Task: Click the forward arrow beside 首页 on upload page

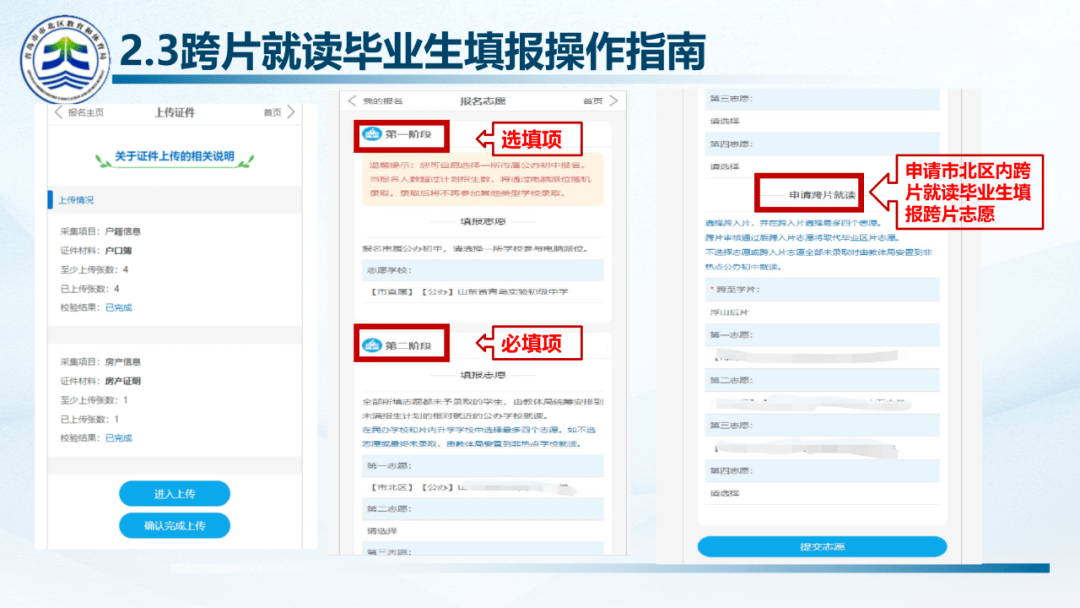Action: pyautogui.click(x=290, y=112)
